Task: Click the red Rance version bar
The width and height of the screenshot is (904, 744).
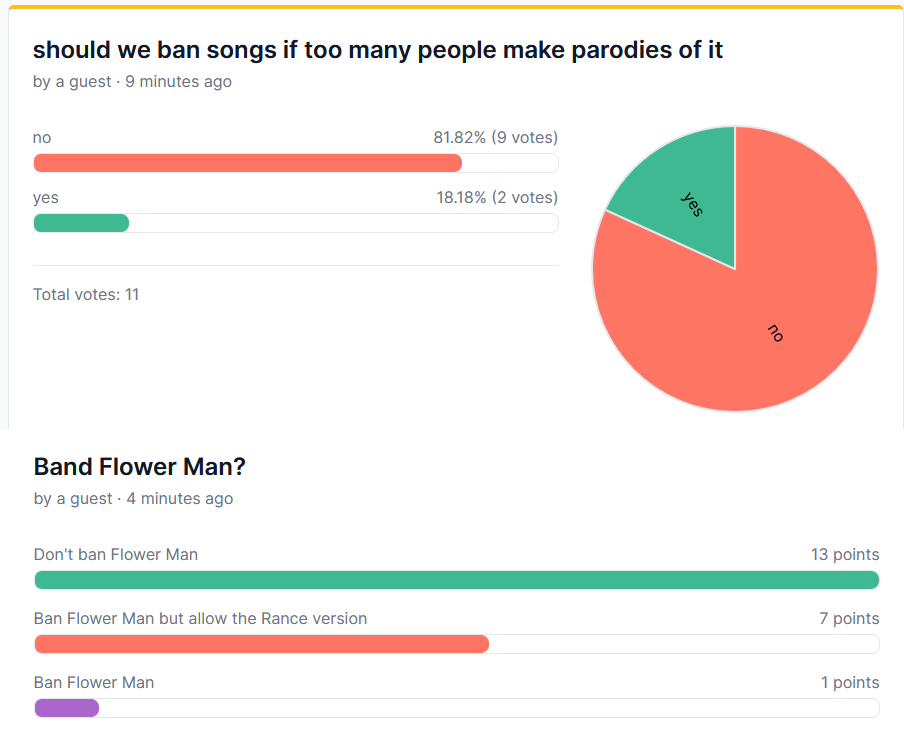Action: (x=262, y=644)
